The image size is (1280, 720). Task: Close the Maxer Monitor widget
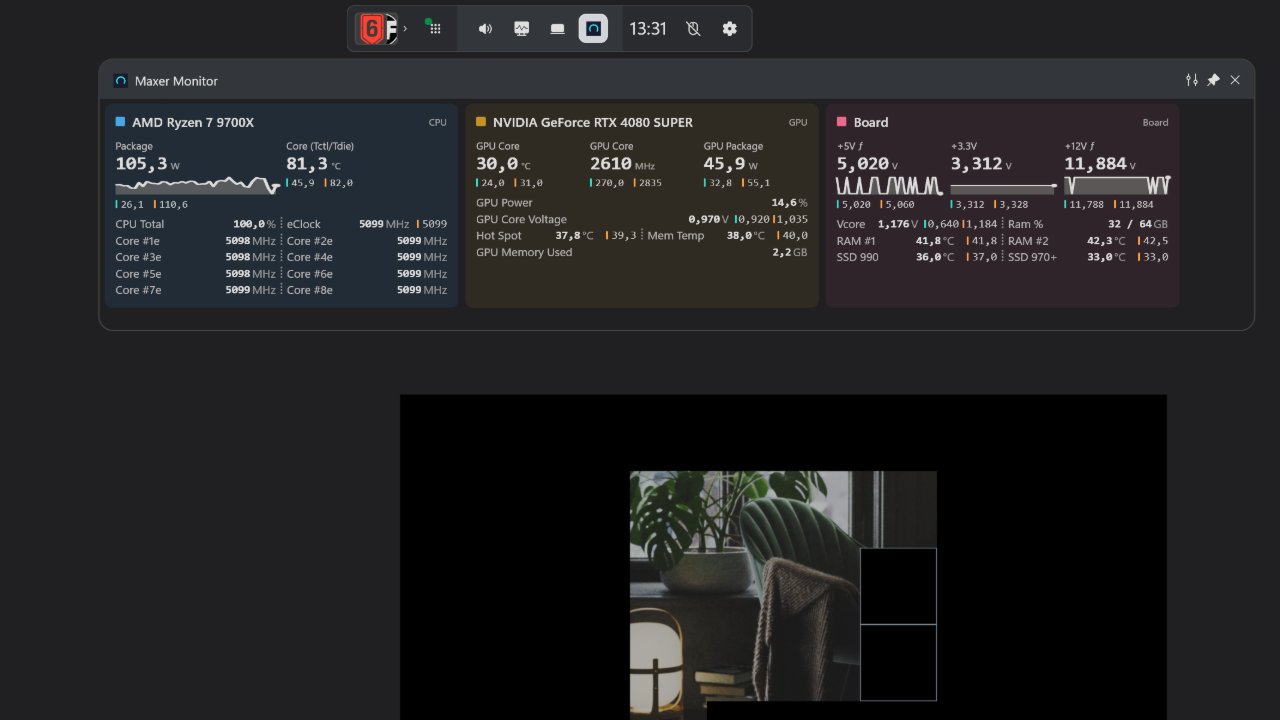(x=1235, y=80)
